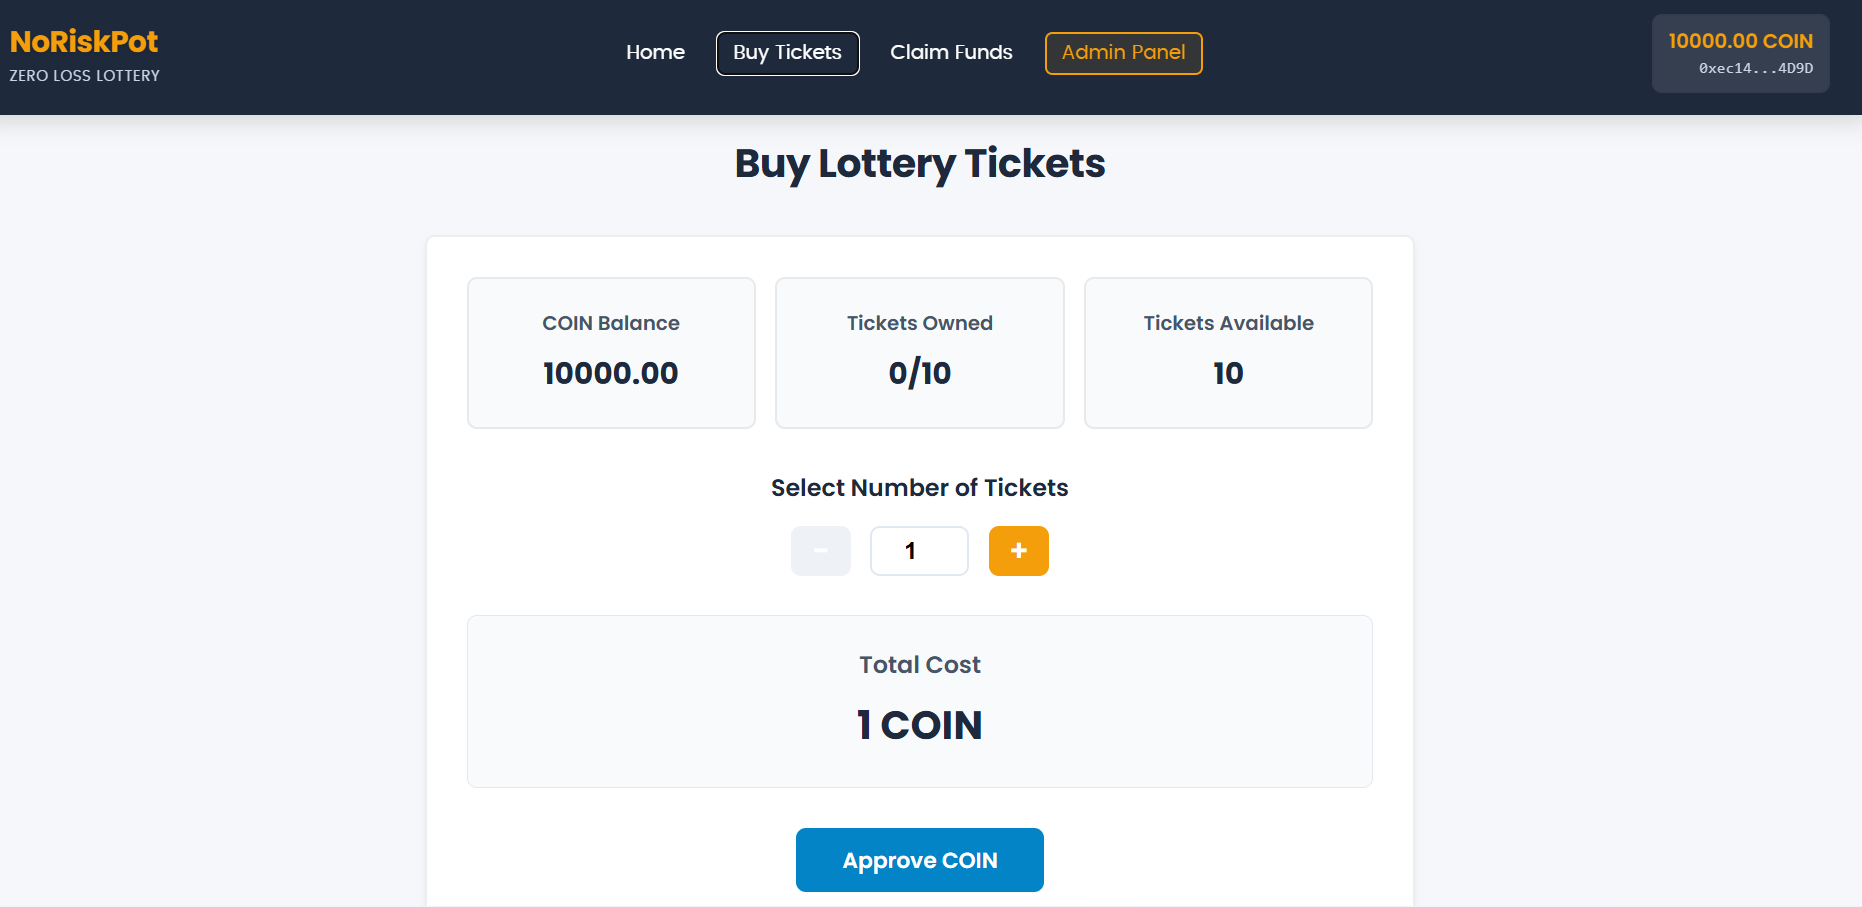Navigate to Claim Funds
This screenshot has height=907, width=1862.
[x=951, y=53]
